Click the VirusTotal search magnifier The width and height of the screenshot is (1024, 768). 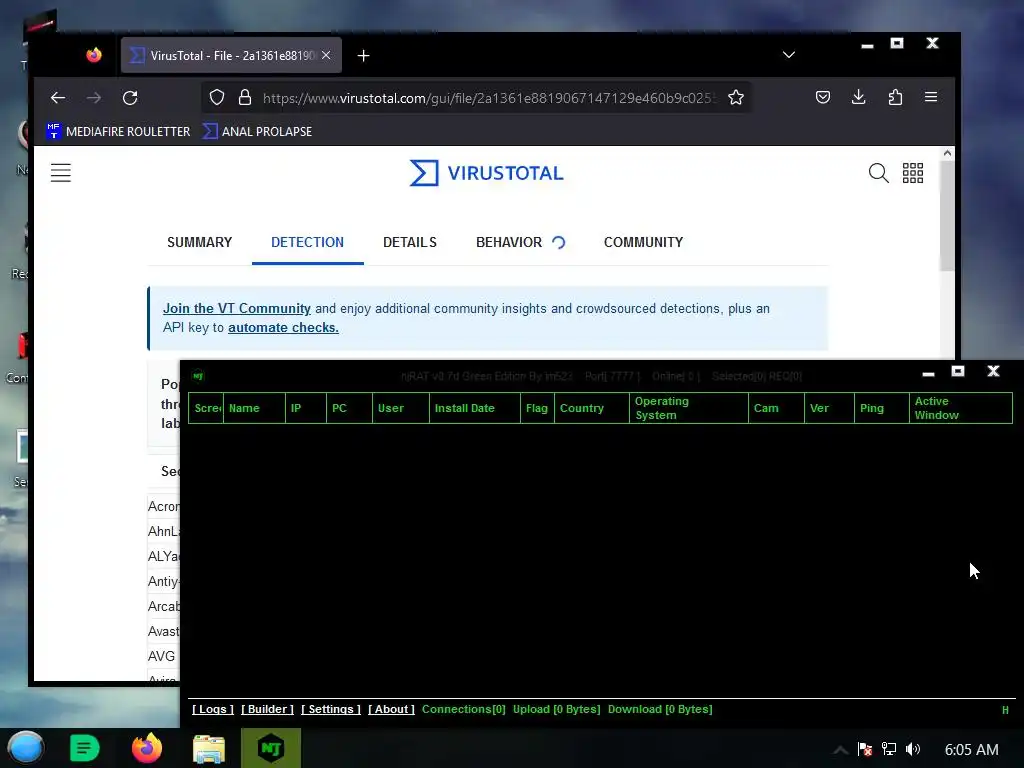[878, 173]
